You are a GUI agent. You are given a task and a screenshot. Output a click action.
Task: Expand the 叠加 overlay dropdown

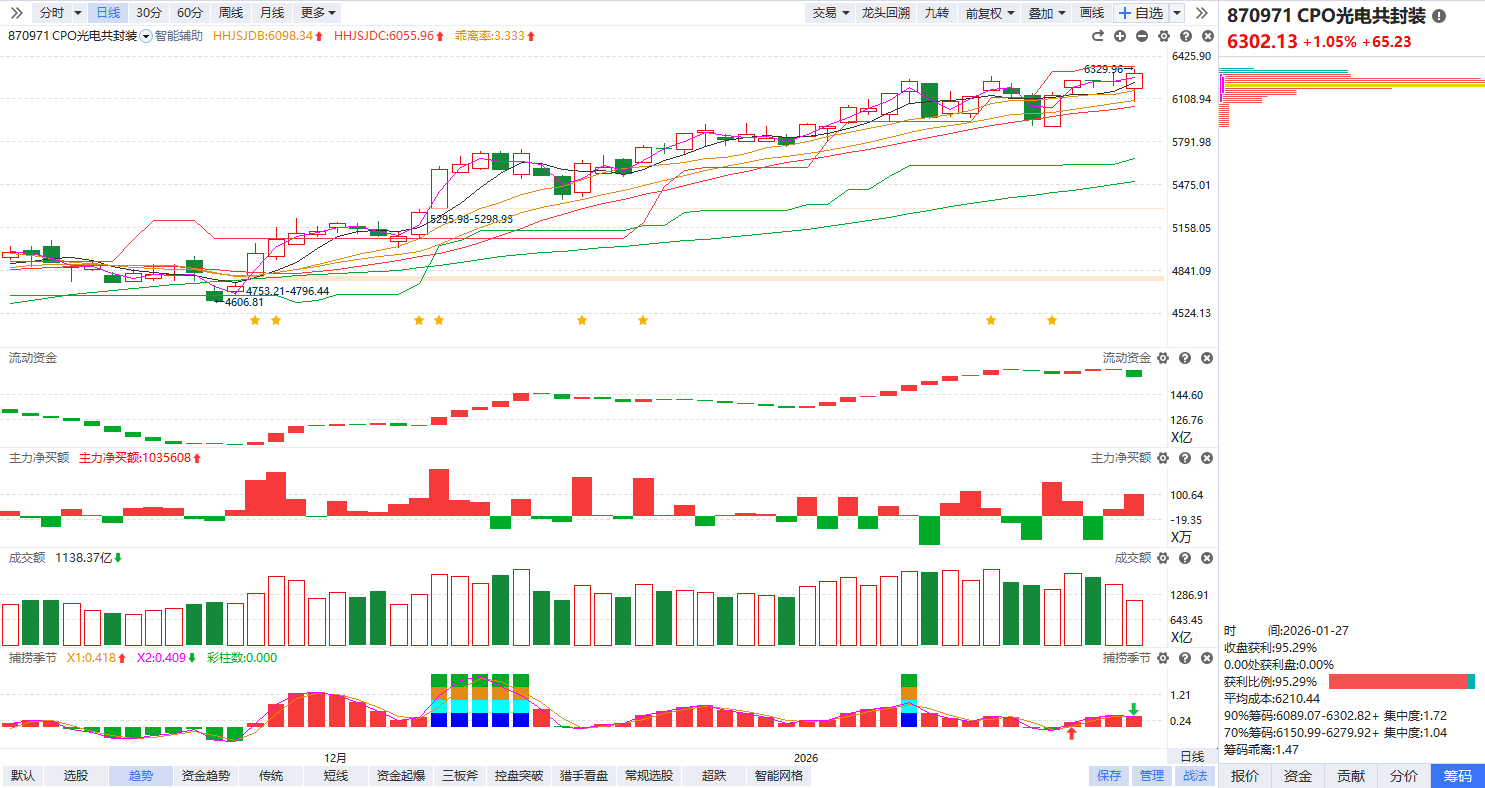pyautogui.click(x=1046, y=13)
